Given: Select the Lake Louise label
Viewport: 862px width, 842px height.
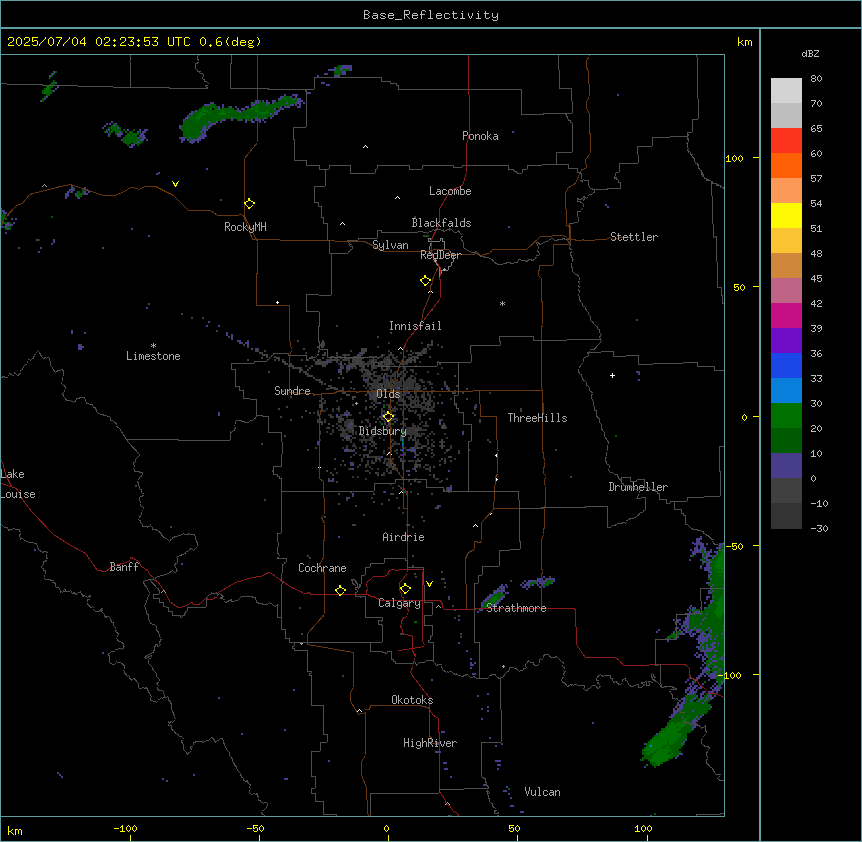Looking at the screenshot, I should tap(18, 484).
